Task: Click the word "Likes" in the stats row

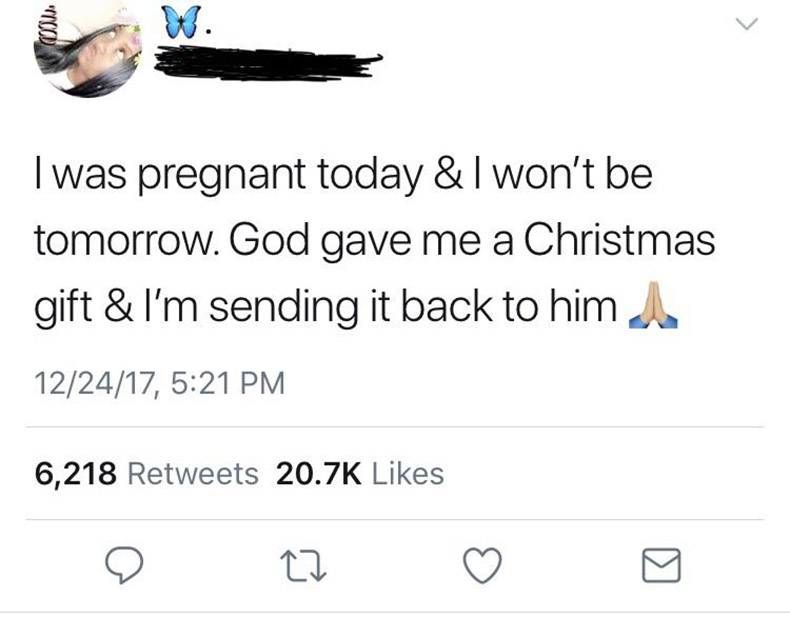Action: [x=407, y=473]
